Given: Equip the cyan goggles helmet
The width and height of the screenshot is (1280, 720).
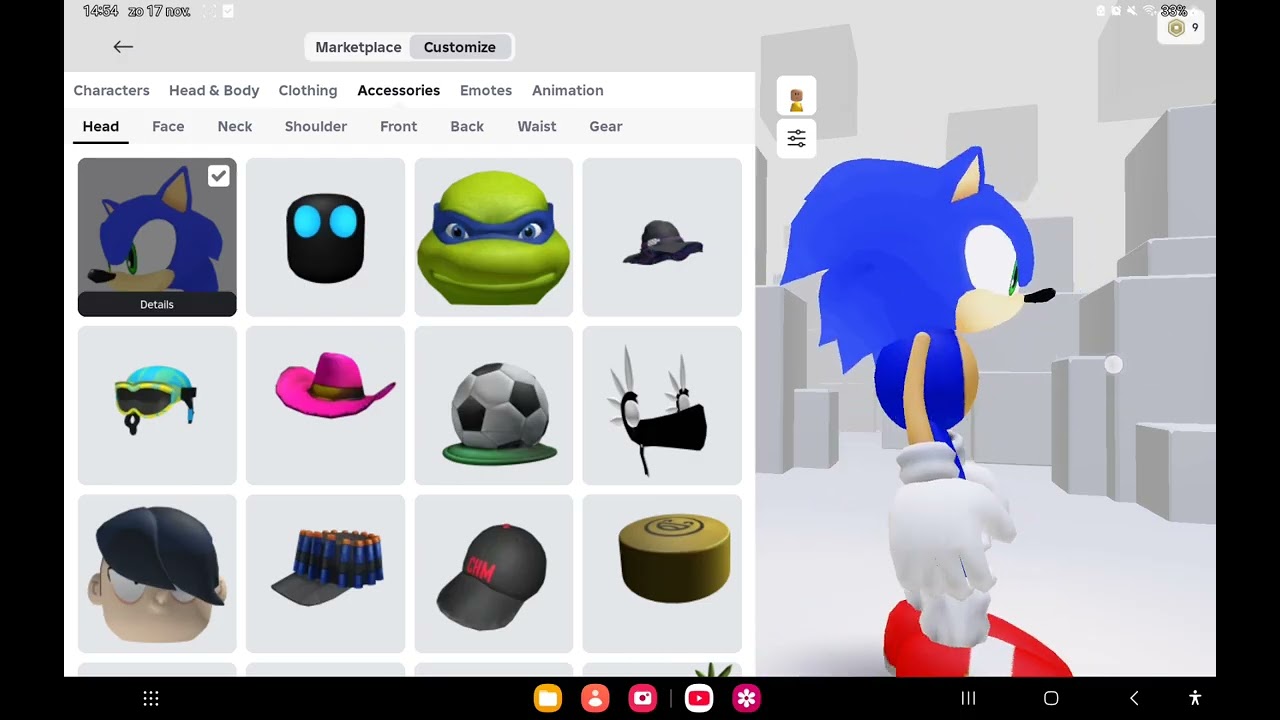Looking at the screenshot, I should [157, 405].
